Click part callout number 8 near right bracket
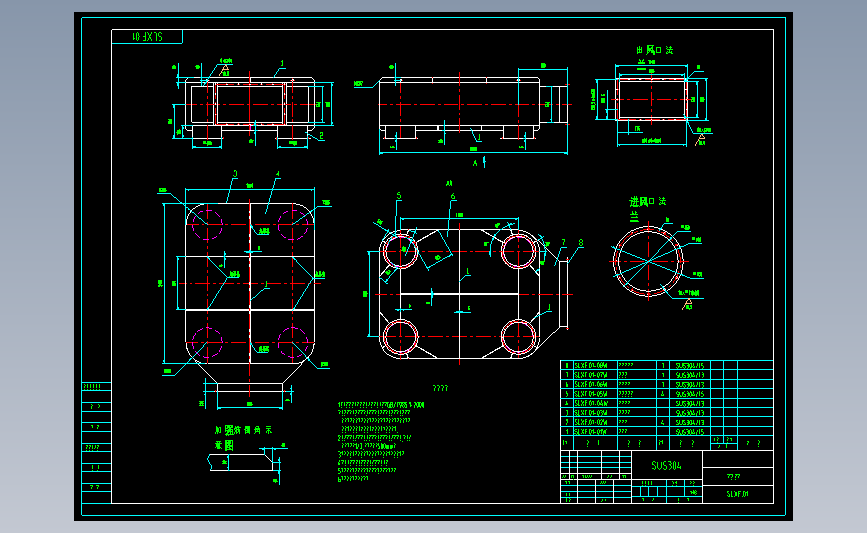The image size is (867, 533). (x=581, y=242)
